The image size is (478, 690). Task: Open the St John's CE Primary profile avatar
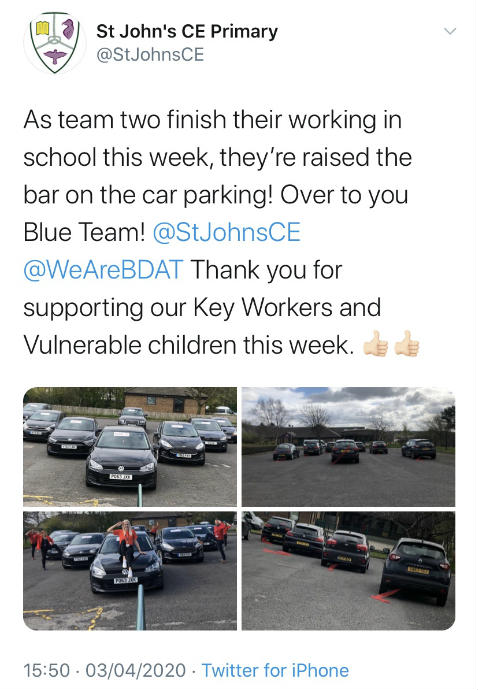coord(55,43)
